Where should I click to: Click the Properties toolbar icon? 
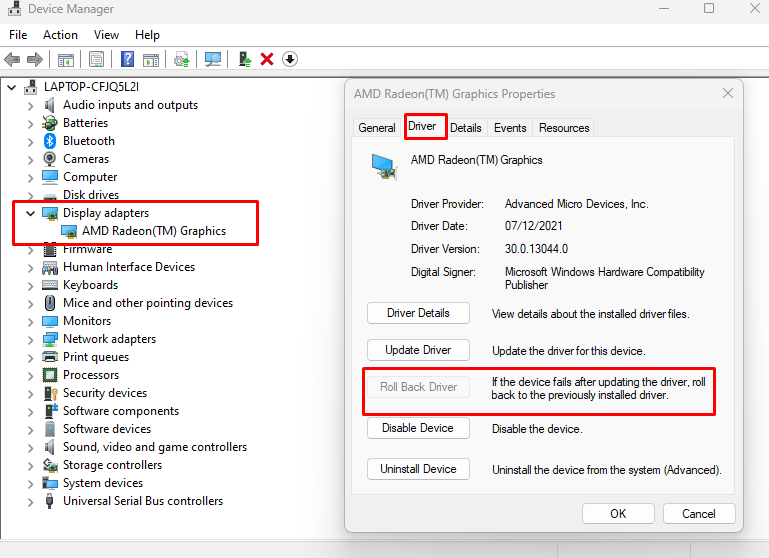tap(97, 60)
